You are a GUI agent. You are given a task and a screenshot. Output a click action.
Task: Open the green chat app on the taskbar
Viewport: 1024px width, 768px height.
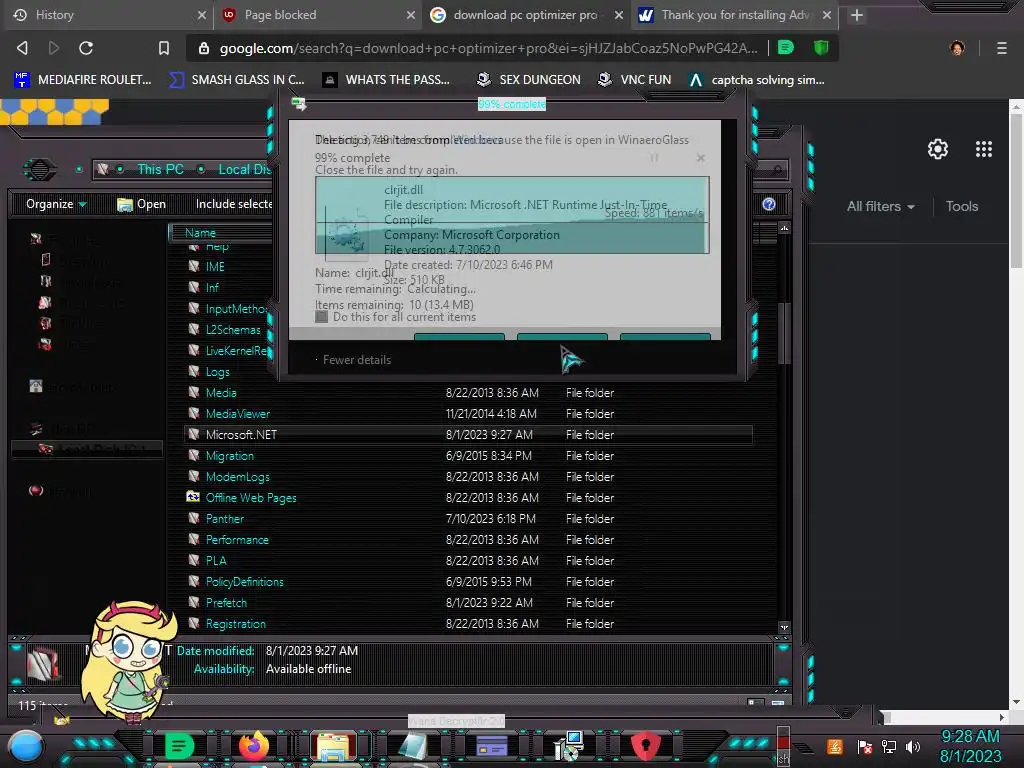pyautogui.click(x=179, y=746)
